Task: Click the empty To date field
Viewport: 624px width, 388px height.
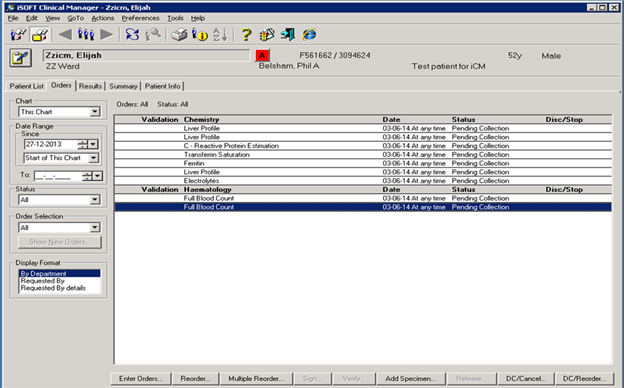Action: (x=58, y=175)
